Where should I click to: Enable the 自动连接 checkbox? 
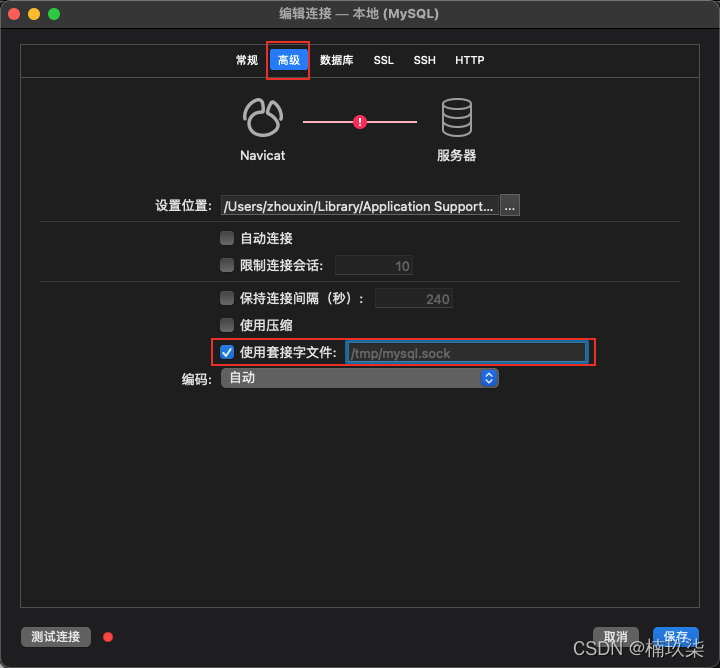point(227,239)
